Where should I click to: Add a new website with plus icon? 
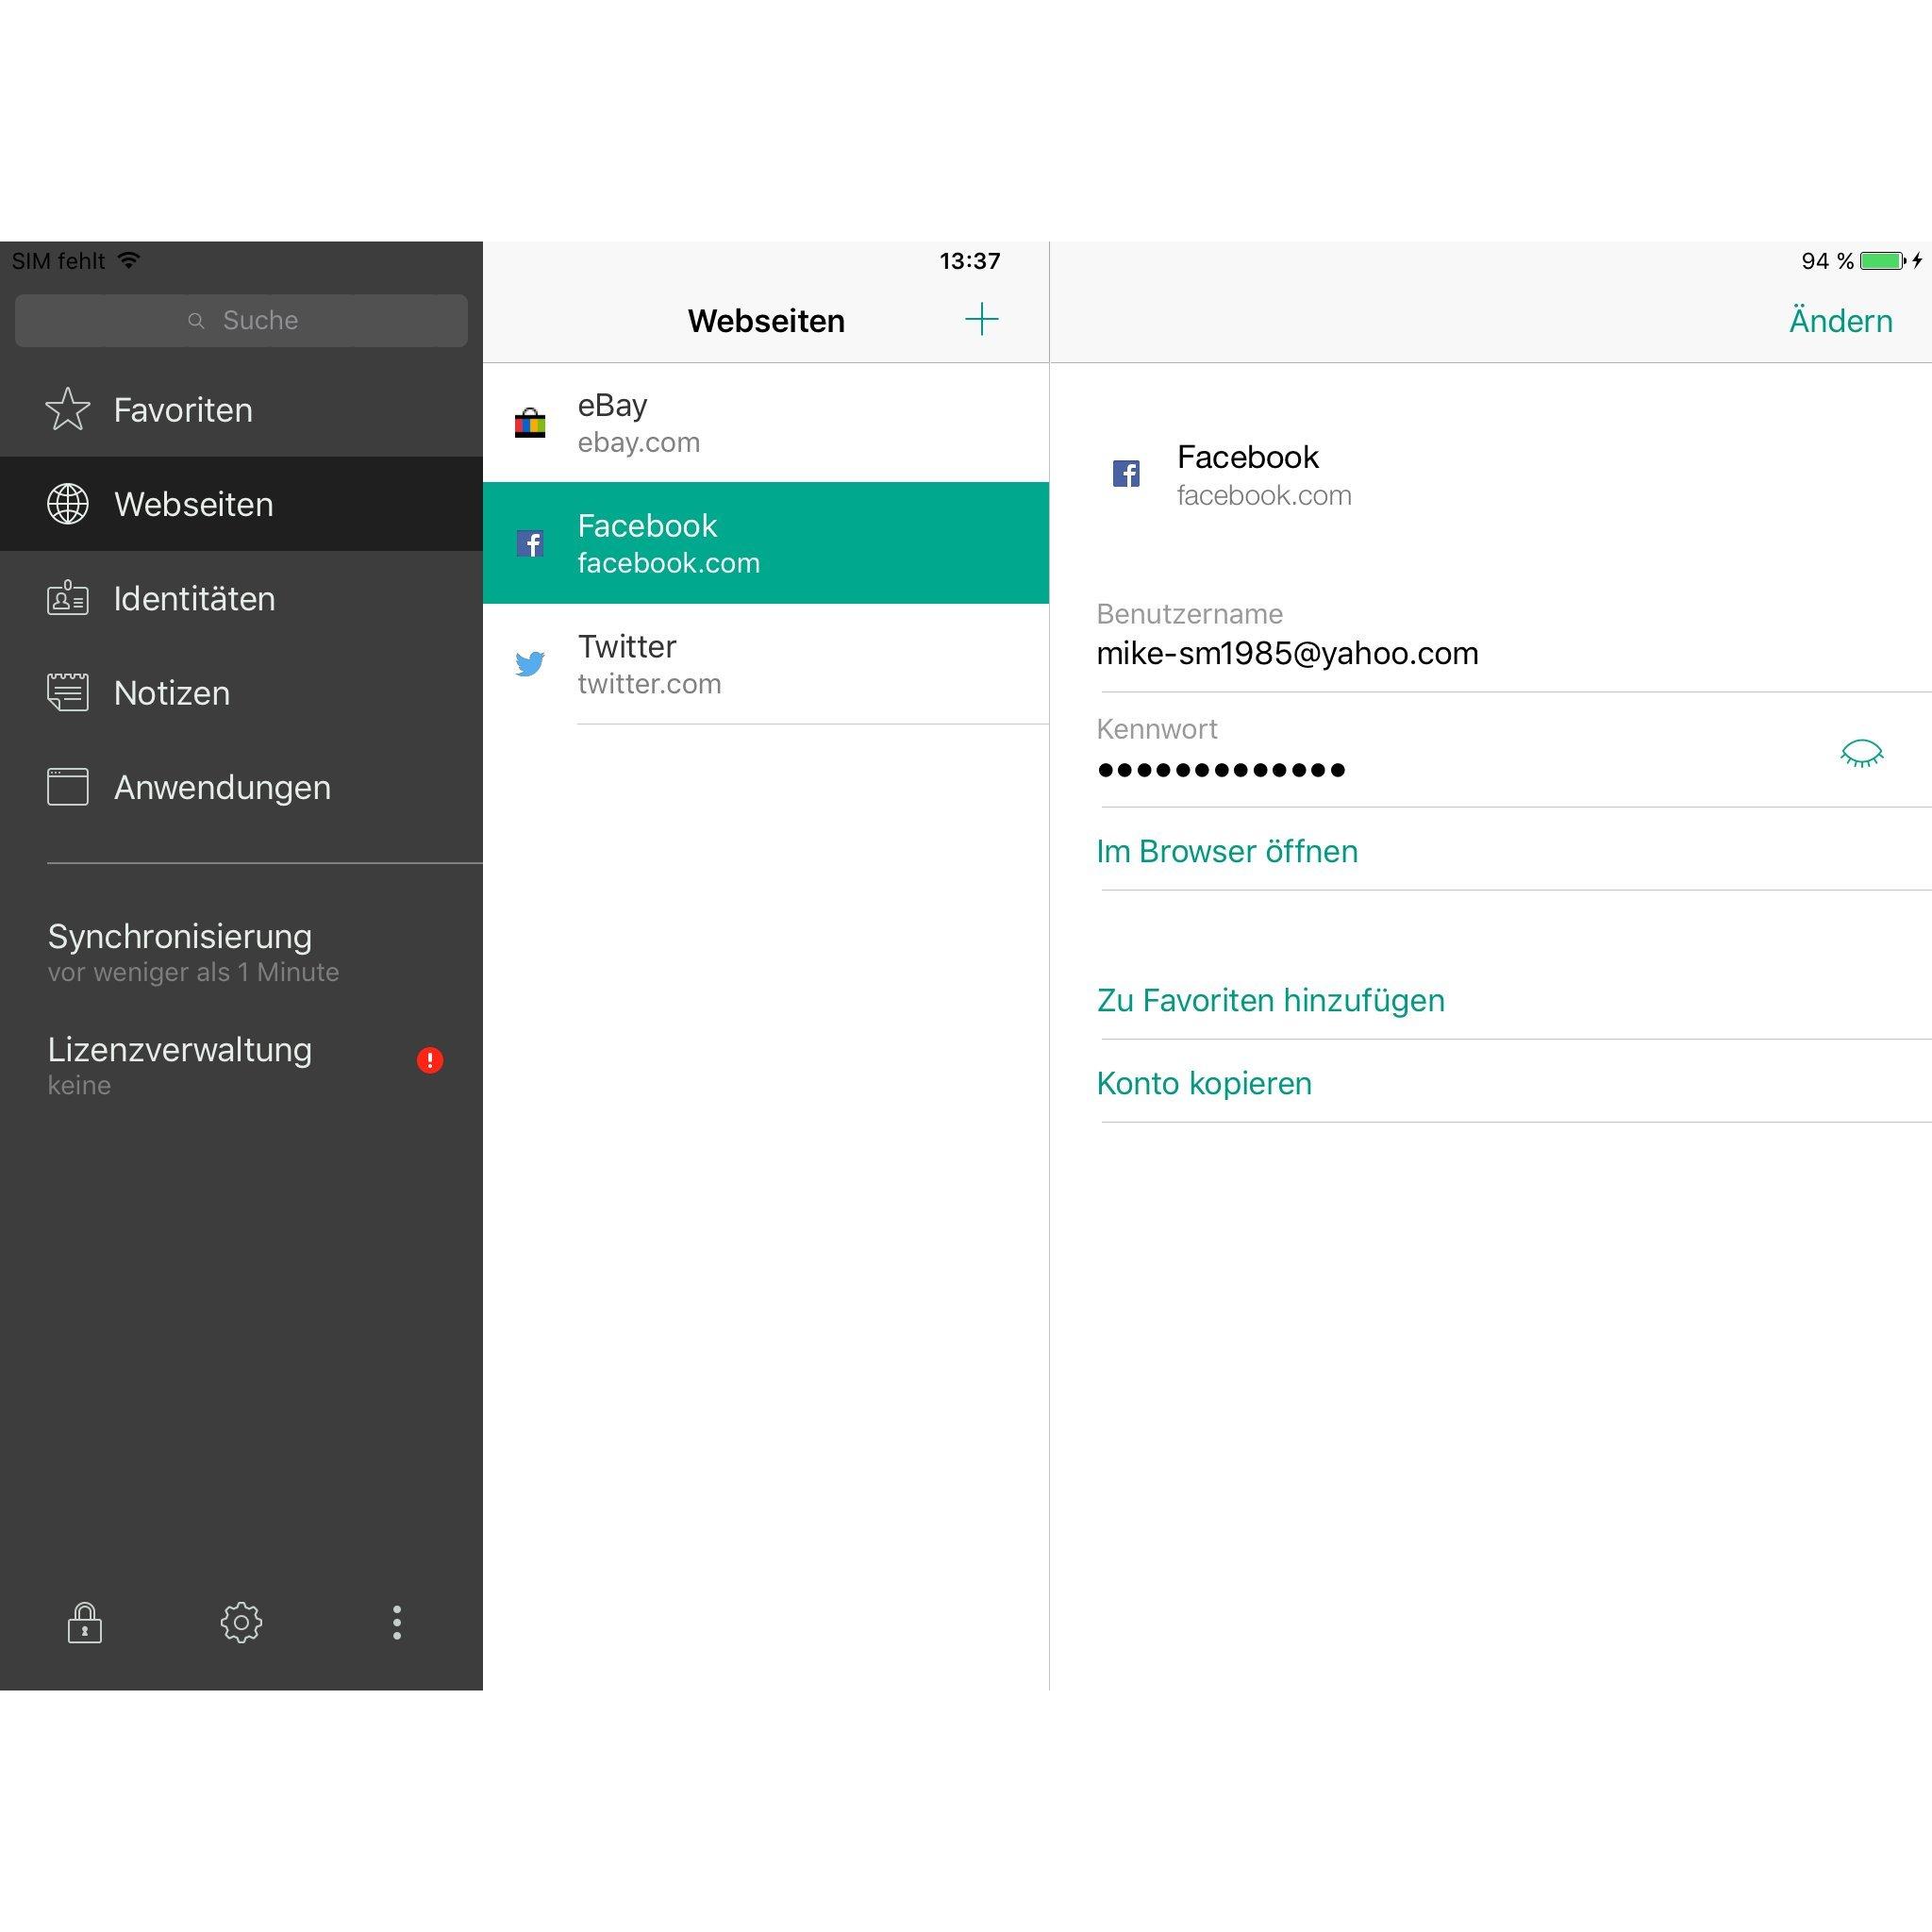click(x=982, y=319)
